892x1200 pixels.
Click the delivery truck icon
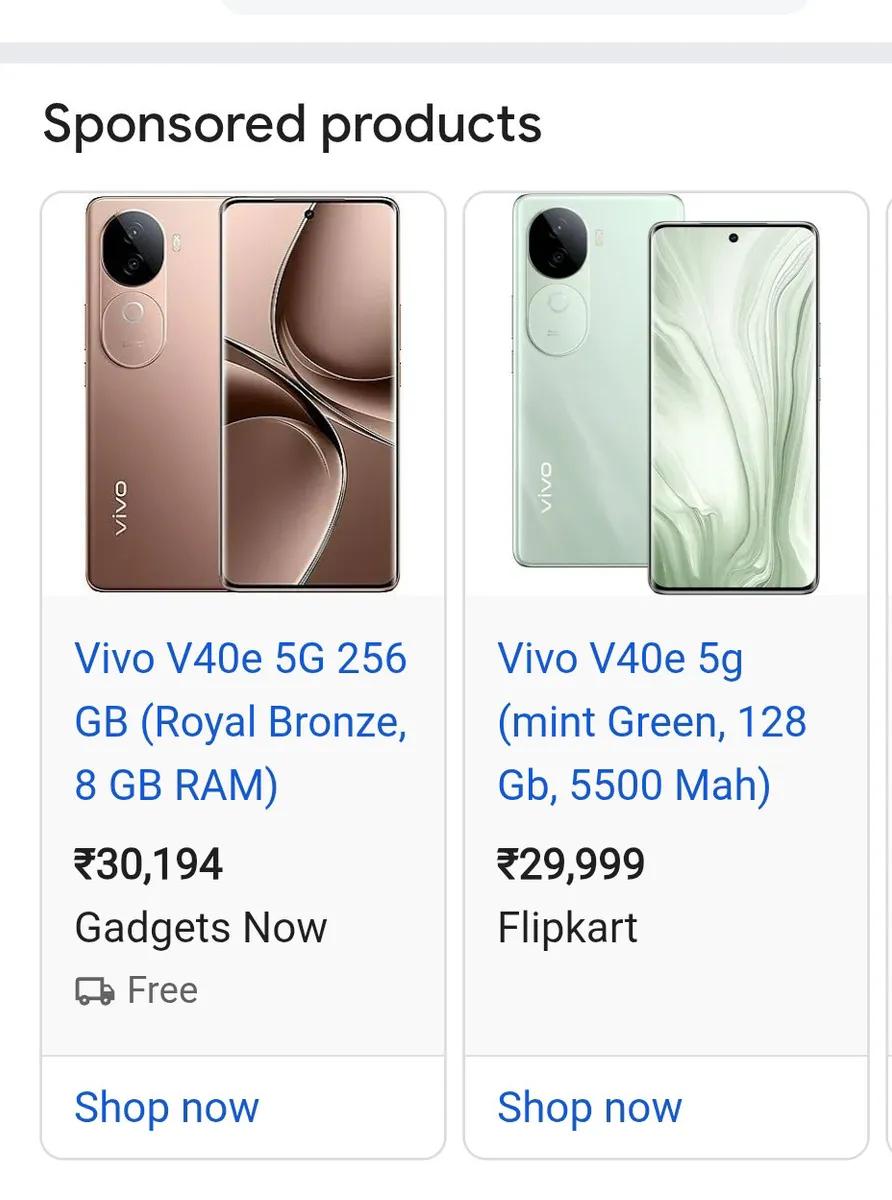(94, 991)
